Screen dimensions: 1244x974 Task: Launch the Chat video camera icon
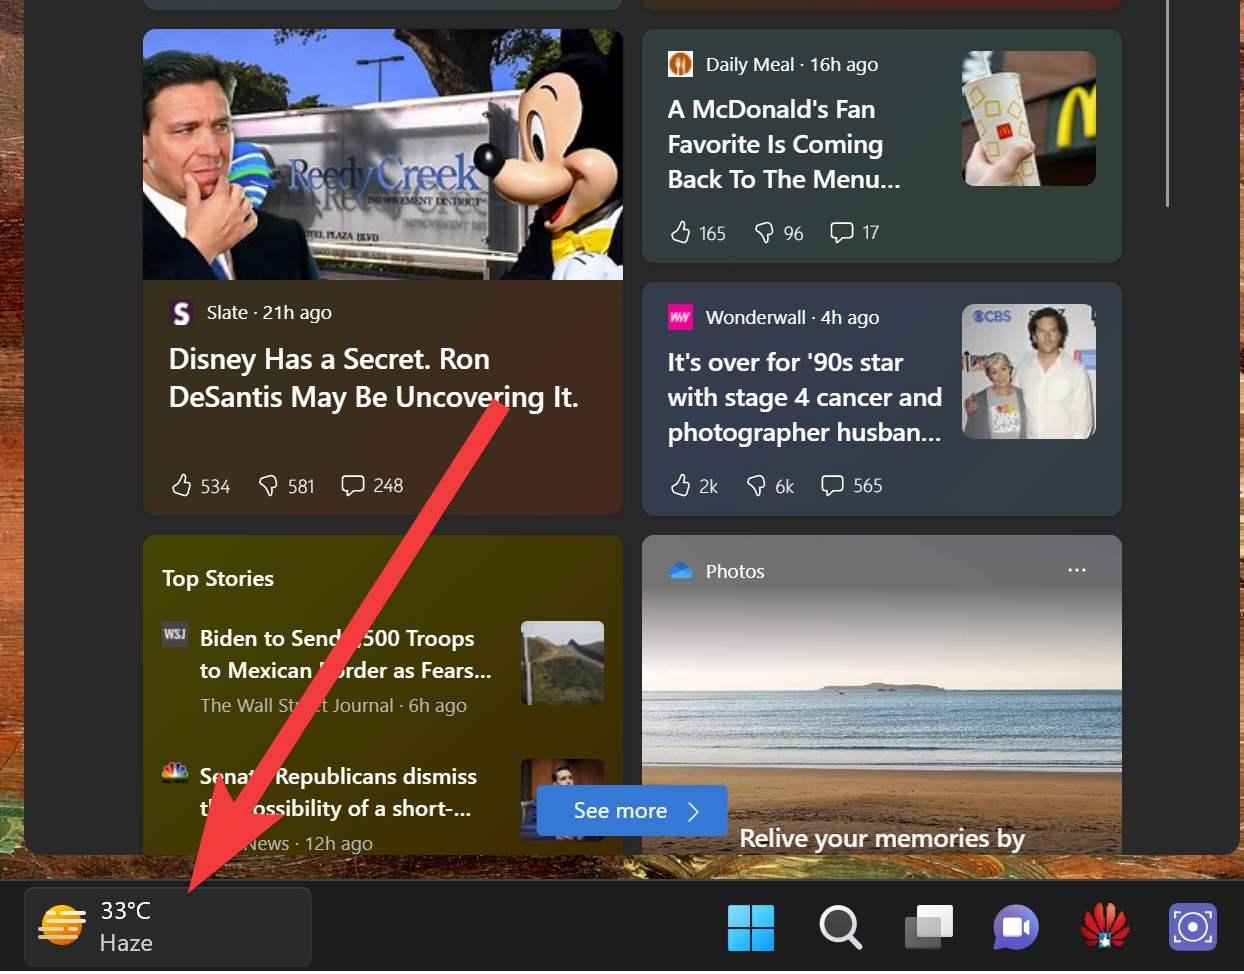1016,928
